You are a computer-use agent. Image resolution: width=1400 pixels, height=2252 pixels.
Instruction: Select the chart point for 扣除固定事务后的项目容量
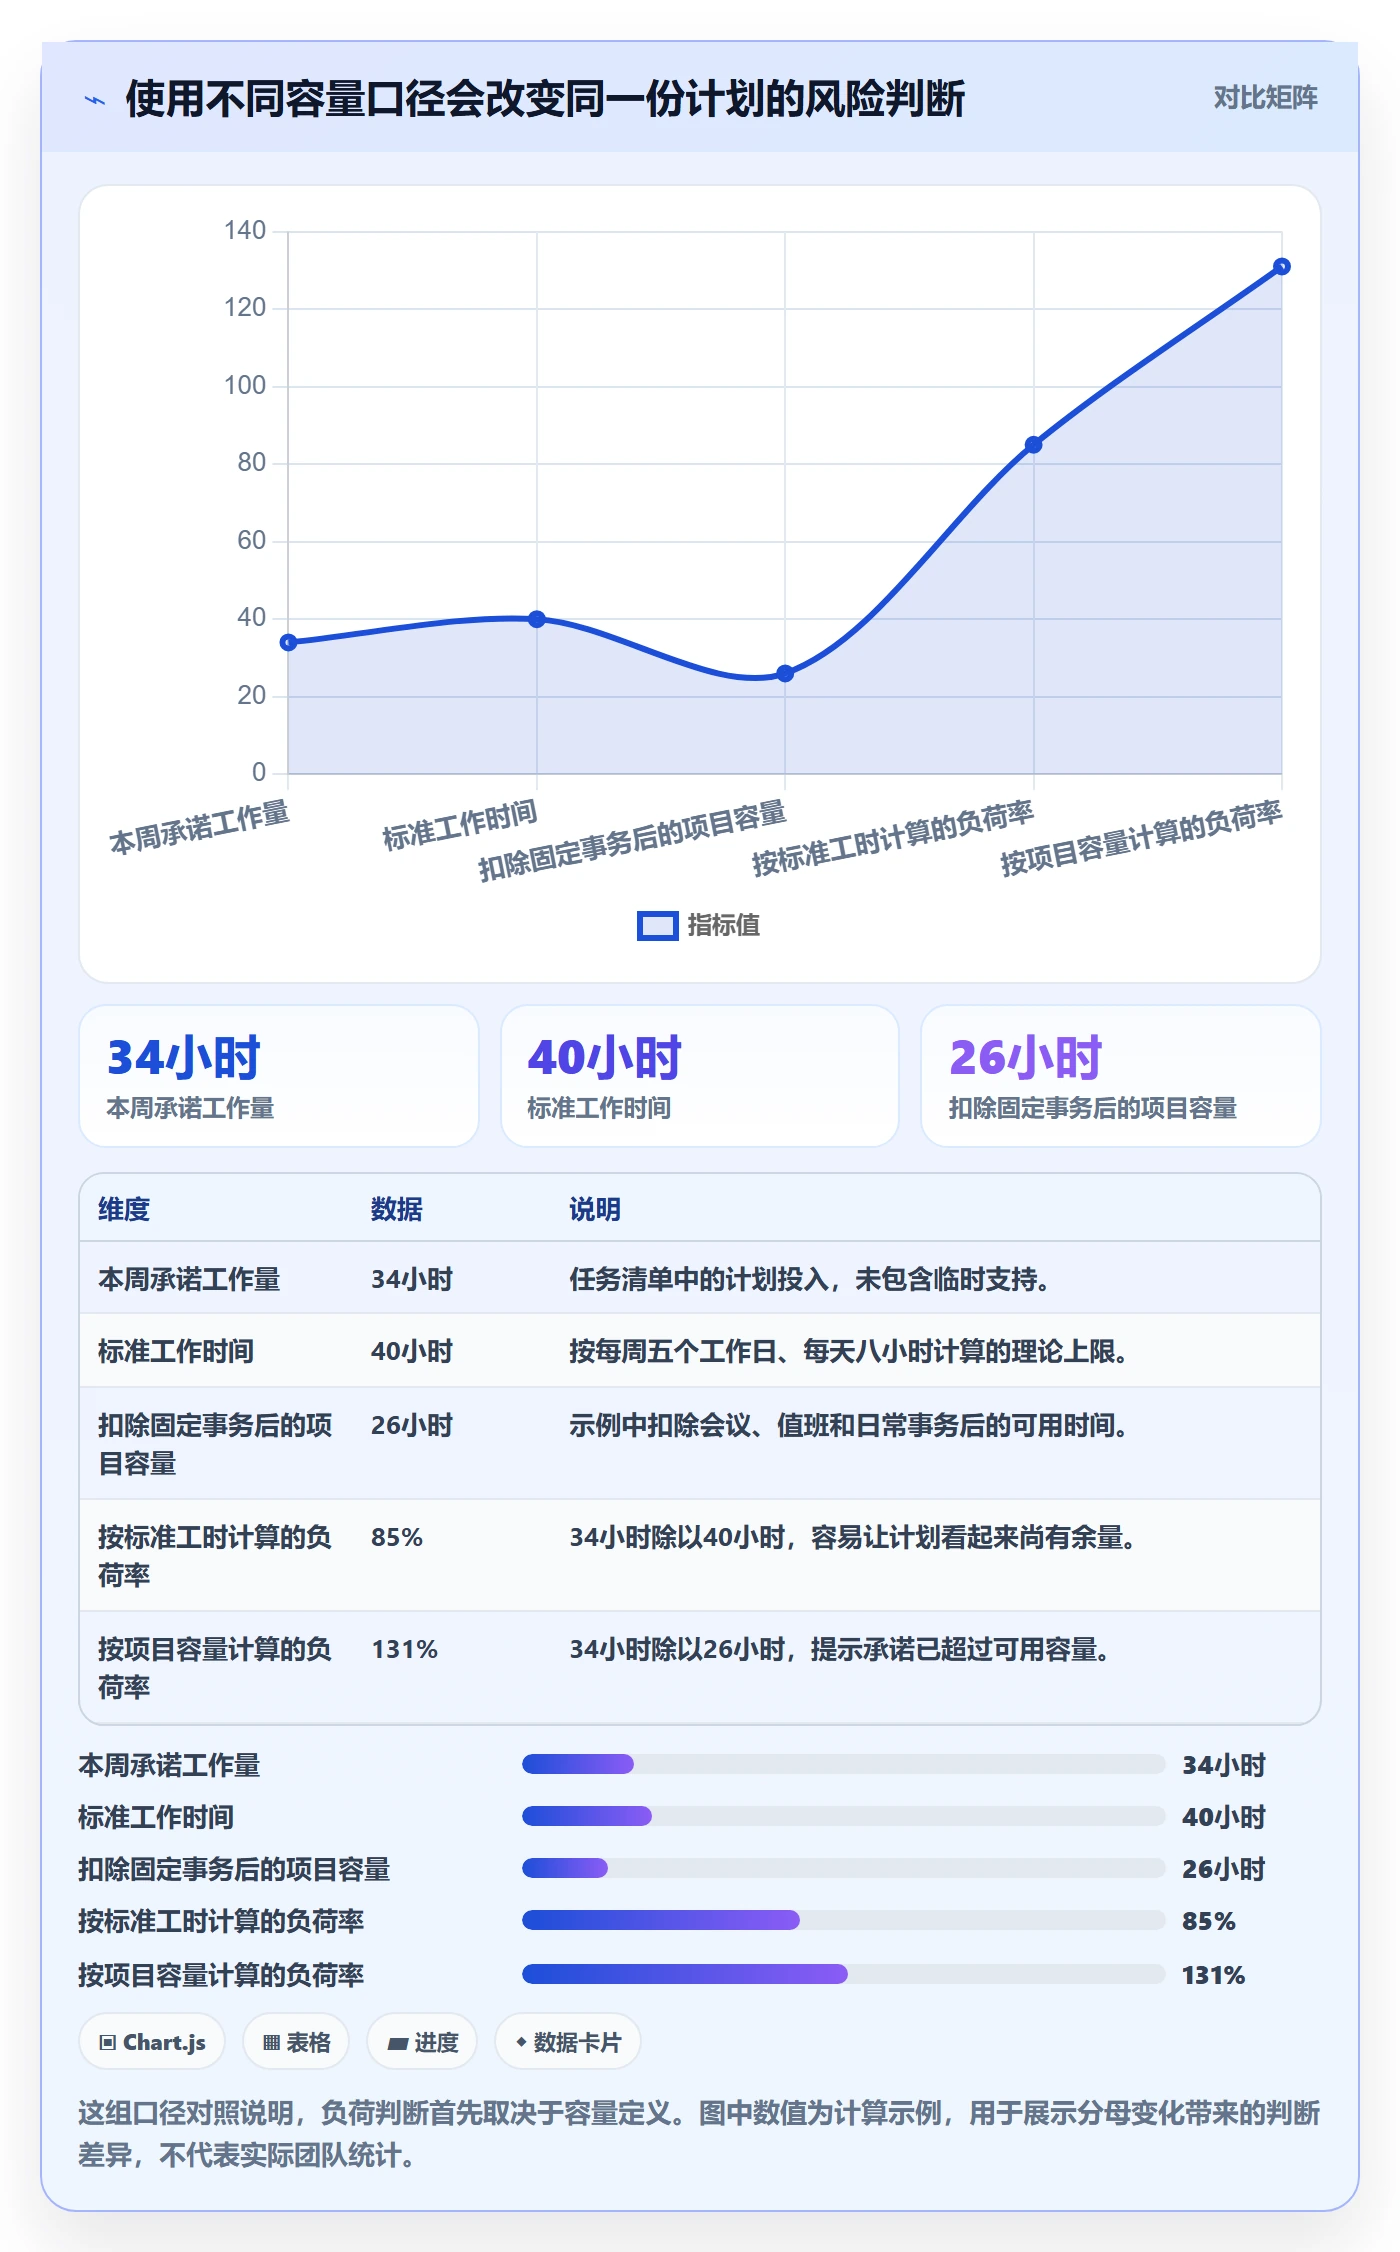pos(785,673)
